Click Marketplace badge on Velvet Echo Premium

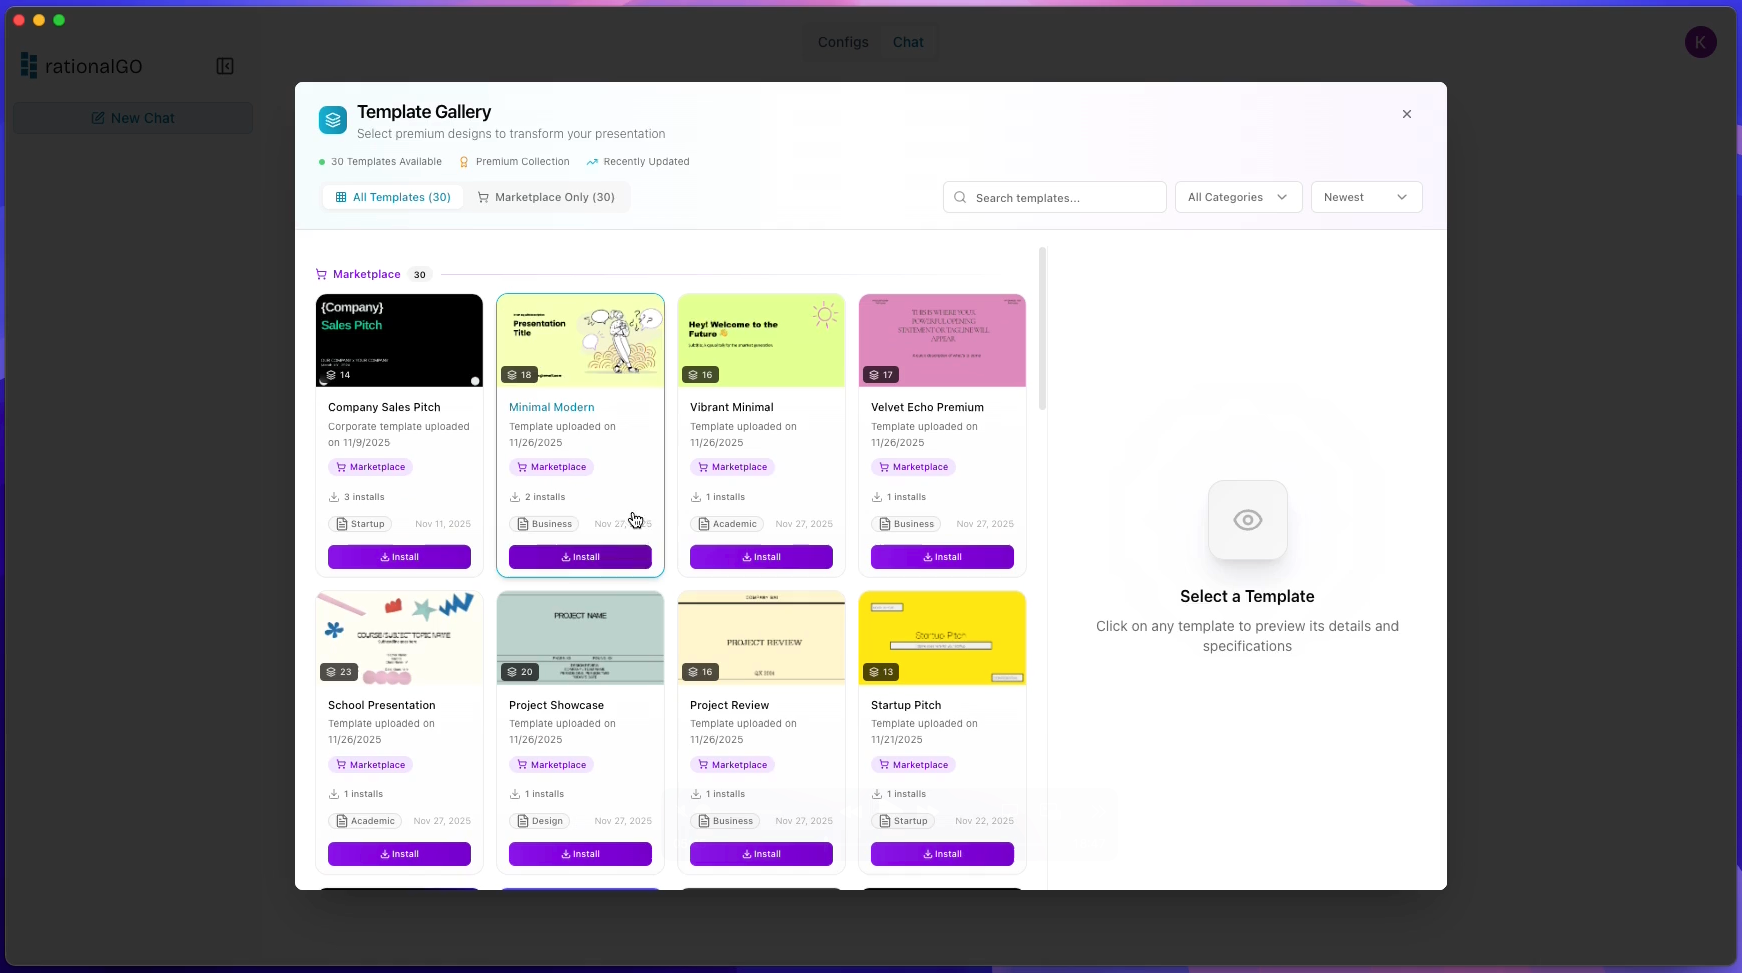(913, 467)
